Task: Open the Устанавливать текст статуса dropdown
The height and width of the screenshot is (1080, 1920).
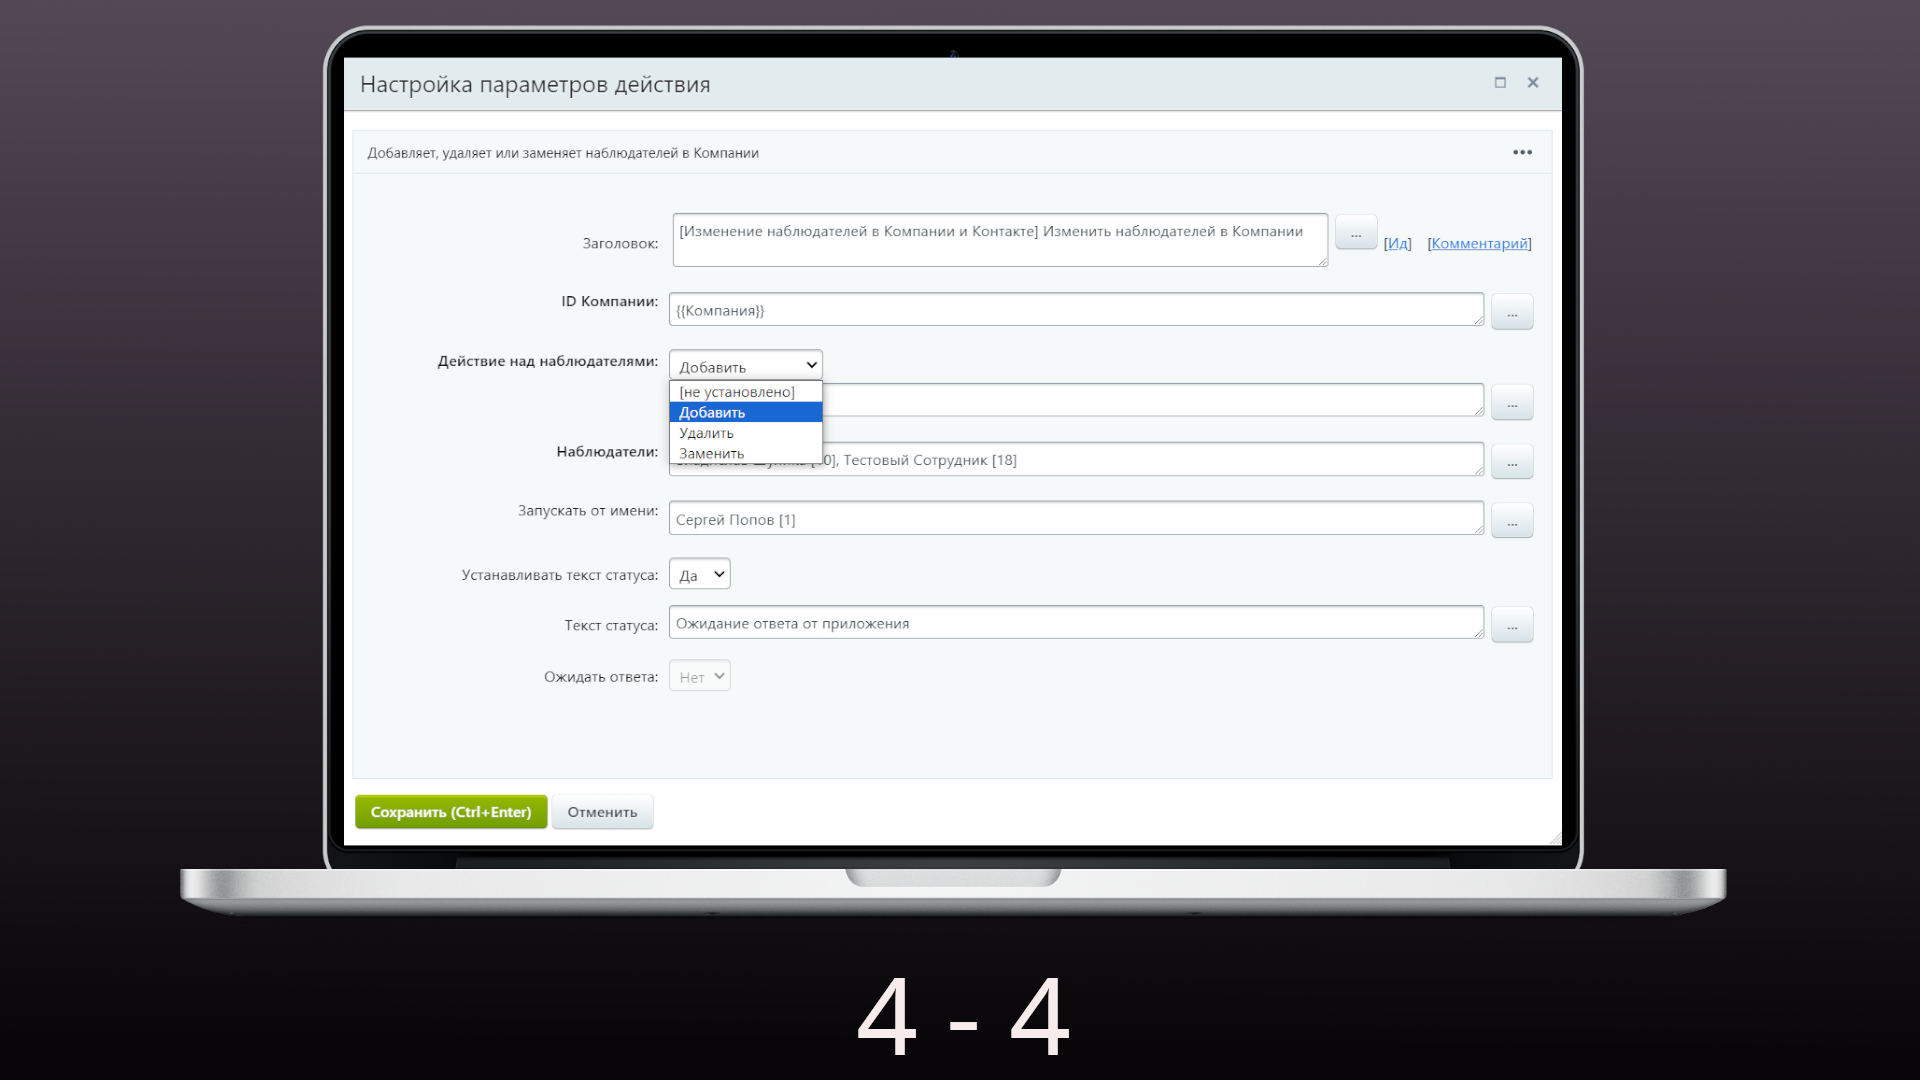Action: [x=699, y=575]
